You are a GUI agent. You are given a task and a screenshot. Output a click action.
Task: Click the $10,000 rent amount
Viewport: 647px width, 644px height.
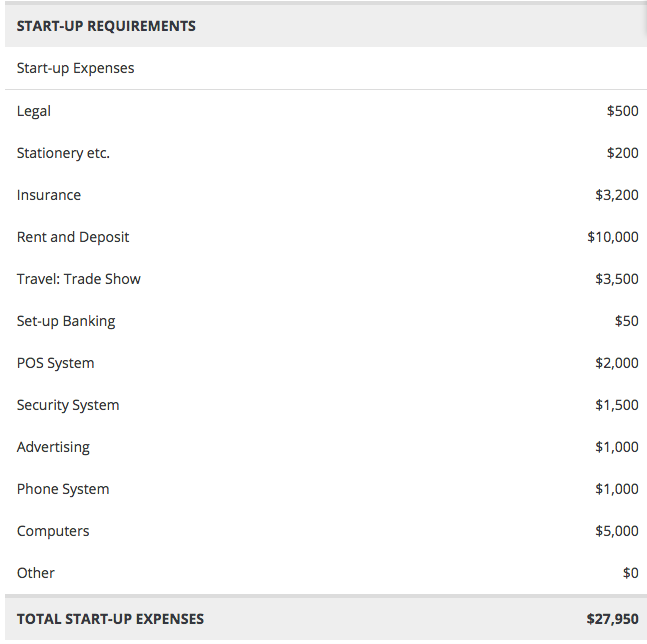click(x=613, y=237)
